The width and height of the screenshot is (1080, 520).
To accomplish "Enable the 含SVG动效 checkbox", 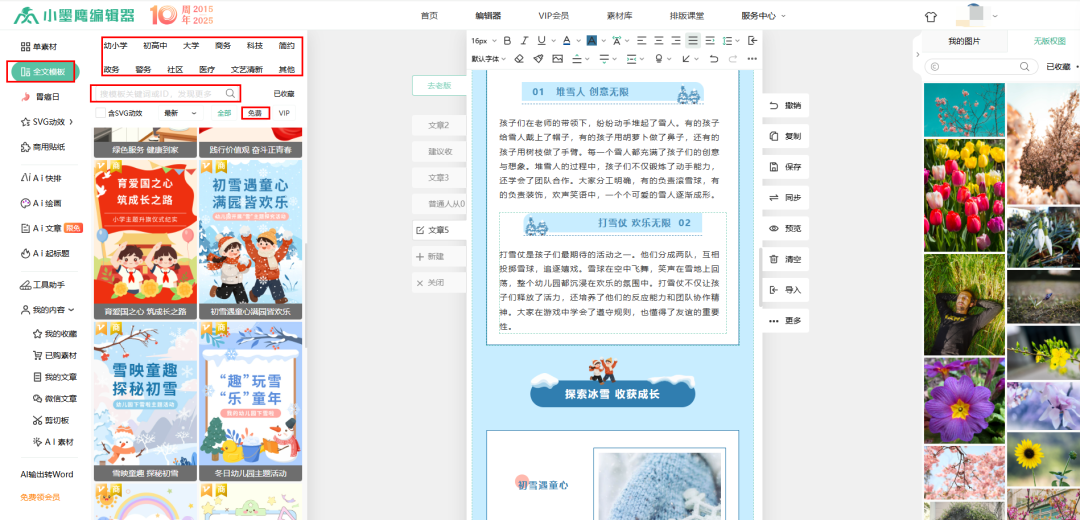I will pos(101,113).
